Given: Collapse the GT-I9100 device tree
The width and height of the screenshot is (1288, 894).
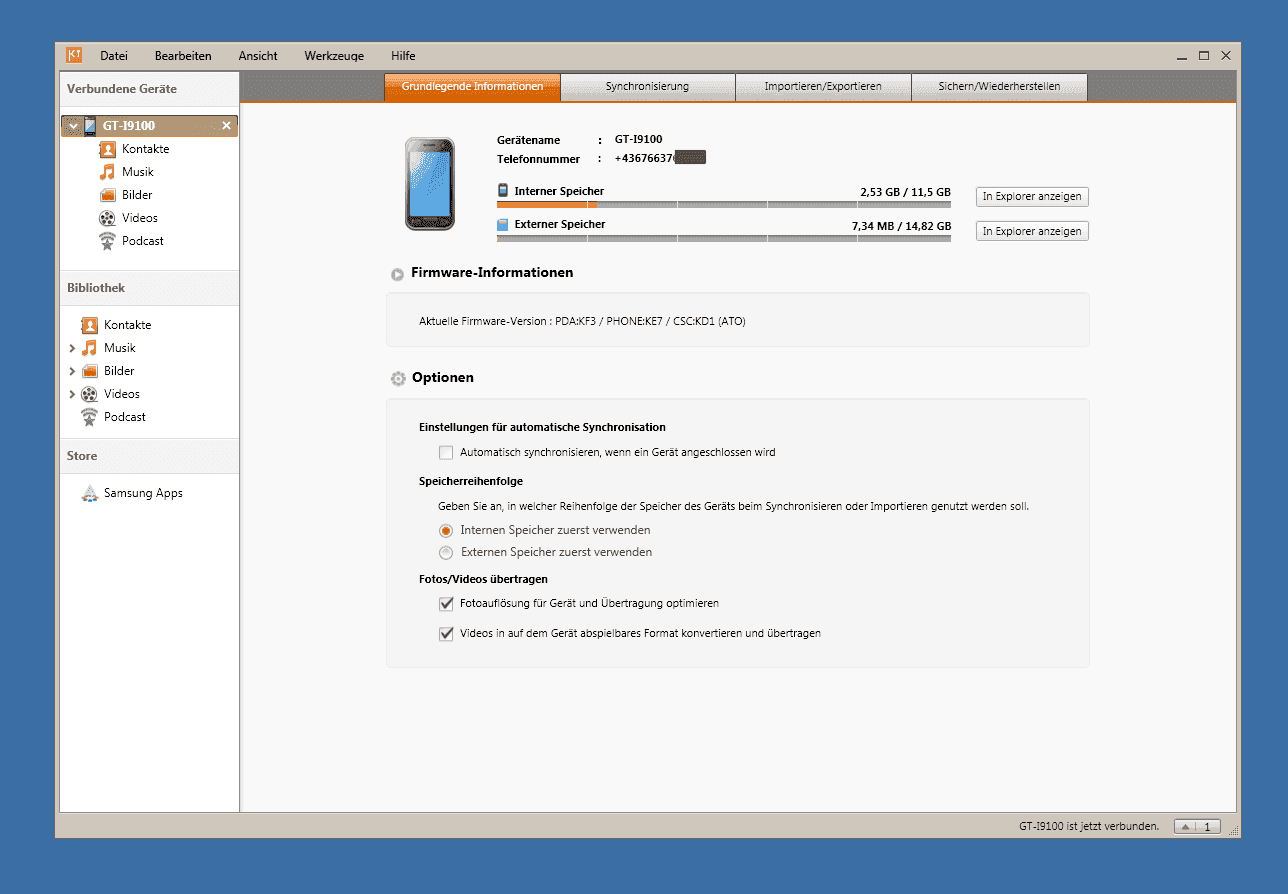Looking at the screenshot, I should coord(72,126).
